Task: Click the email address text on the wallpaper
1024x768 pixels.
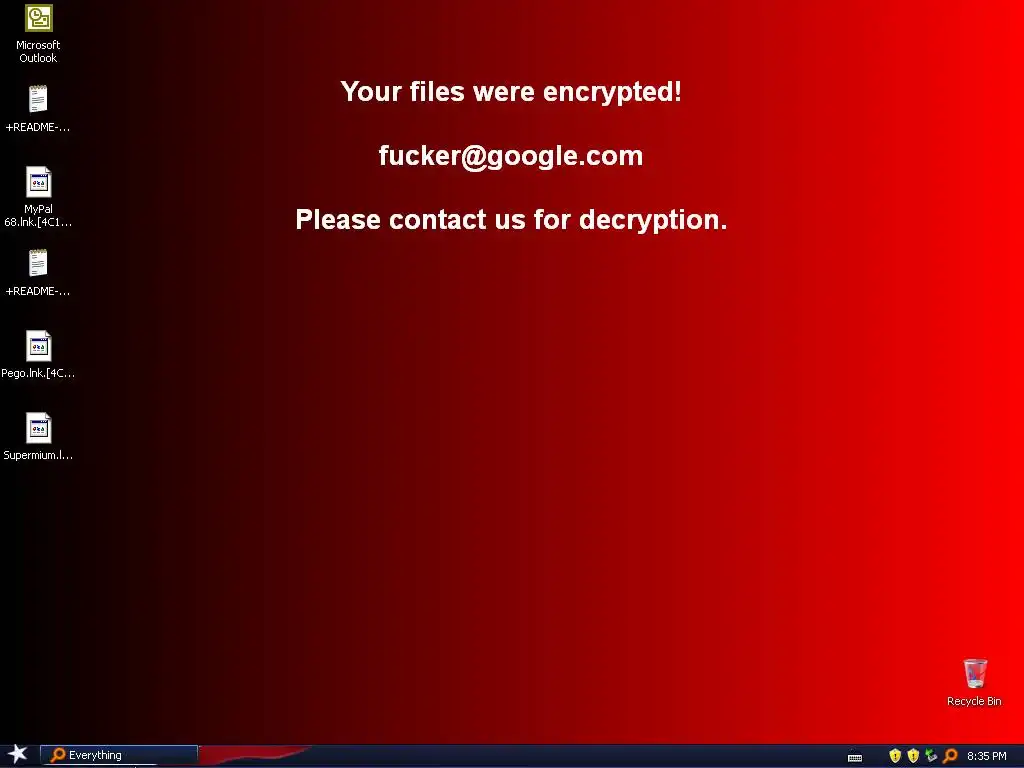Action: [x=511, y=156]
